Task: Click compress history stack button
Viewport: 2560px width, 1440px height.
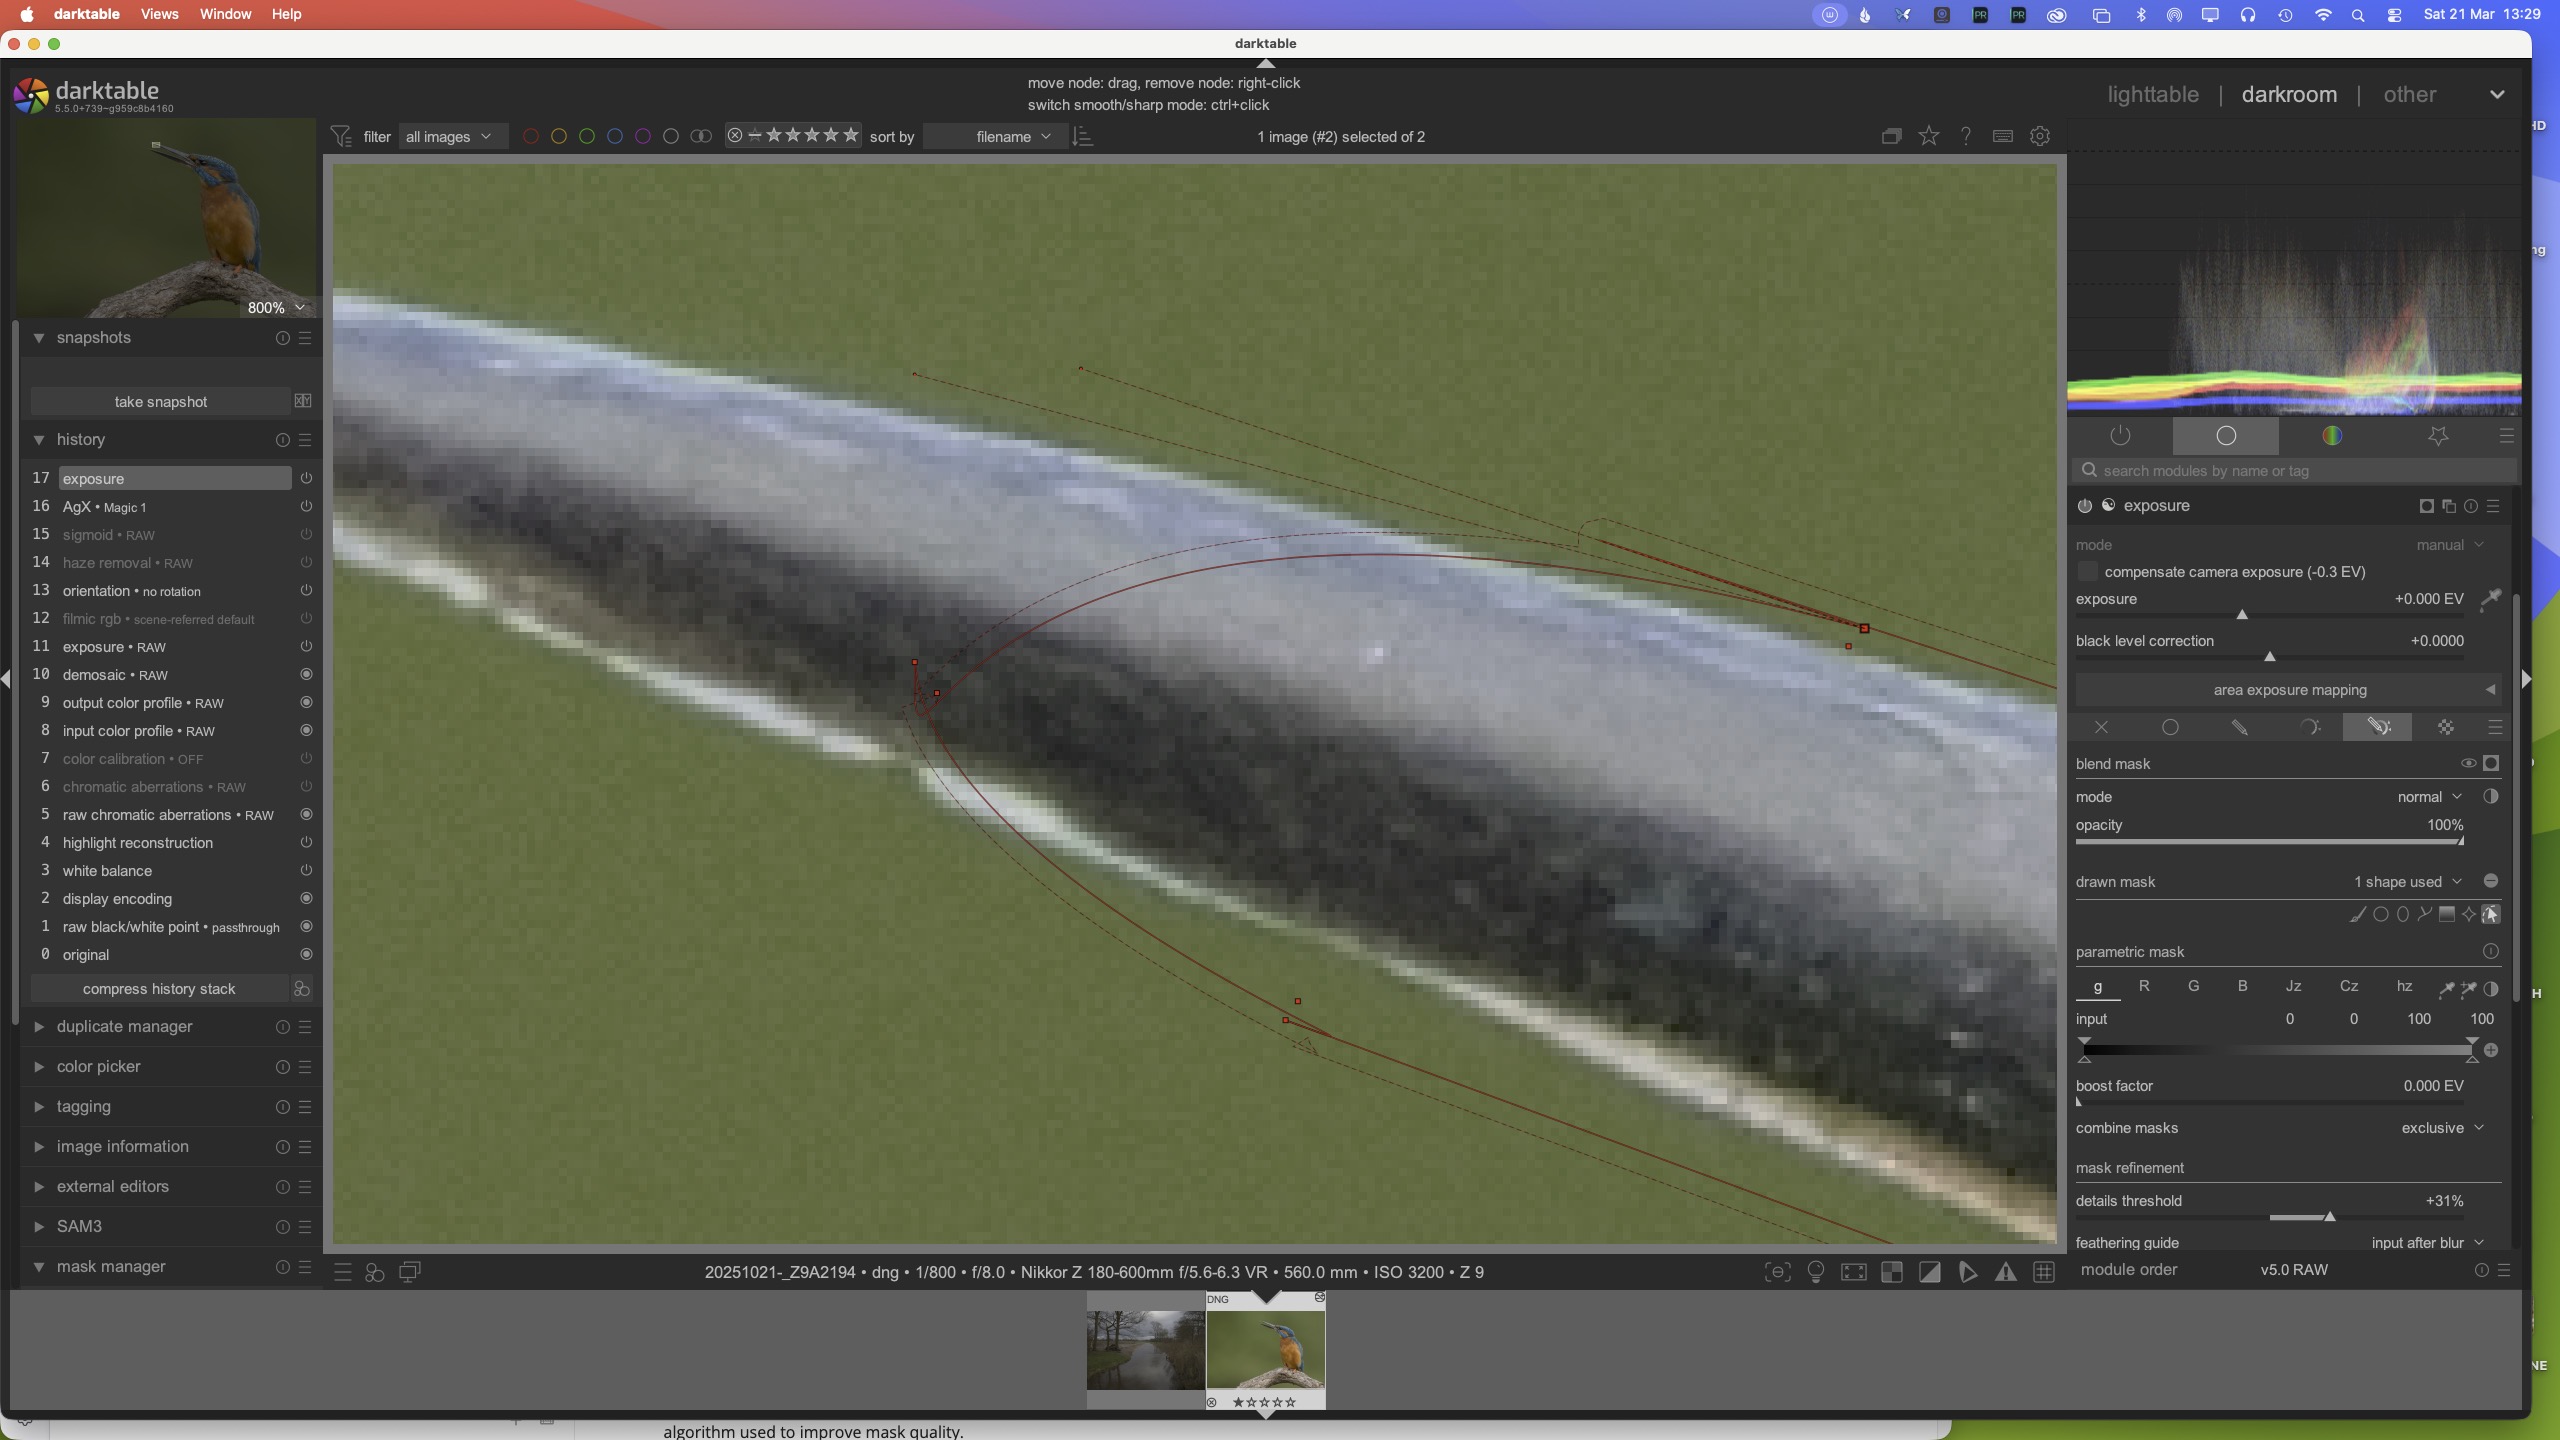Action: (159, 989)
